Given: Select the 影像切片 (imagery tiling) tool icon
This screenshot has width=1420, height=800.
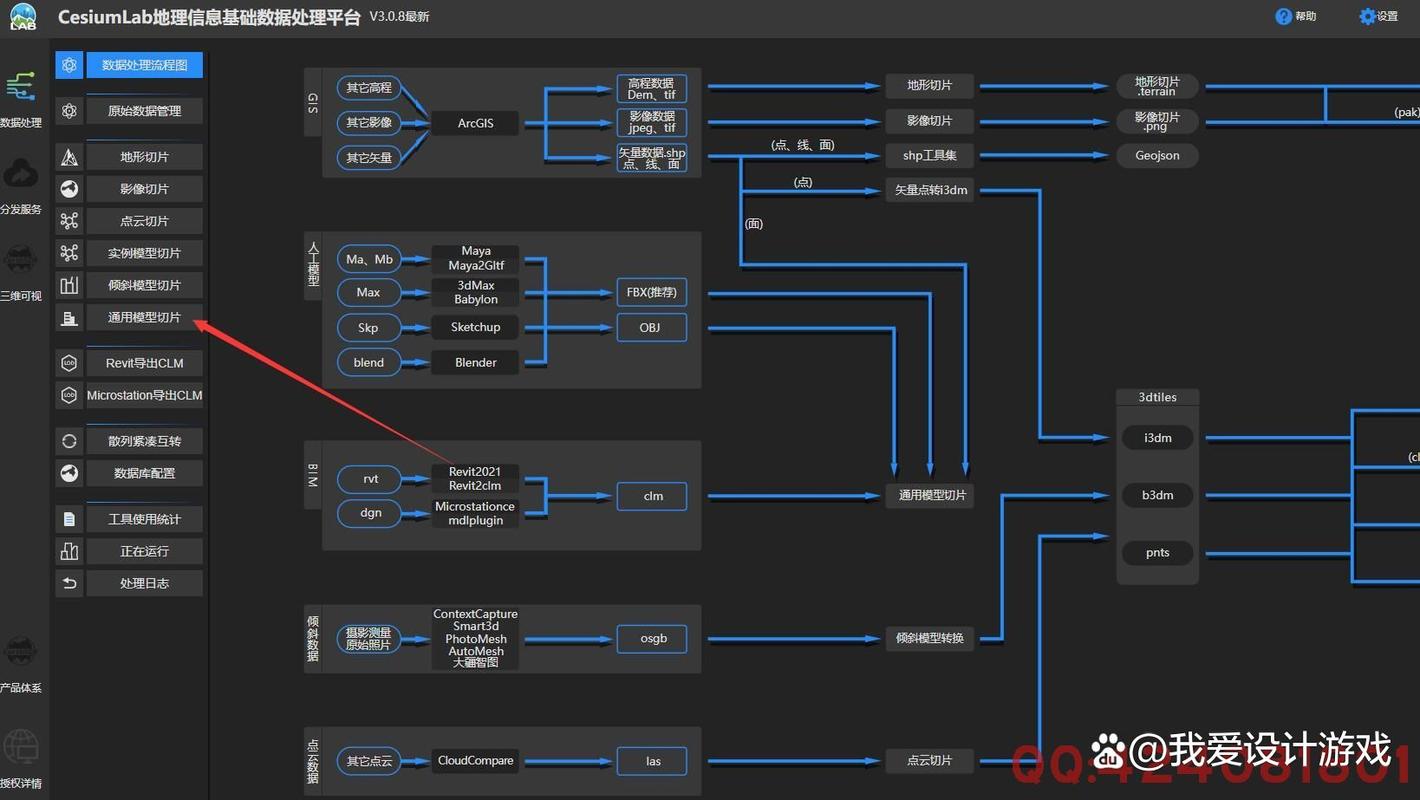Looking at the screenshot, I should (x=69, y=188).
